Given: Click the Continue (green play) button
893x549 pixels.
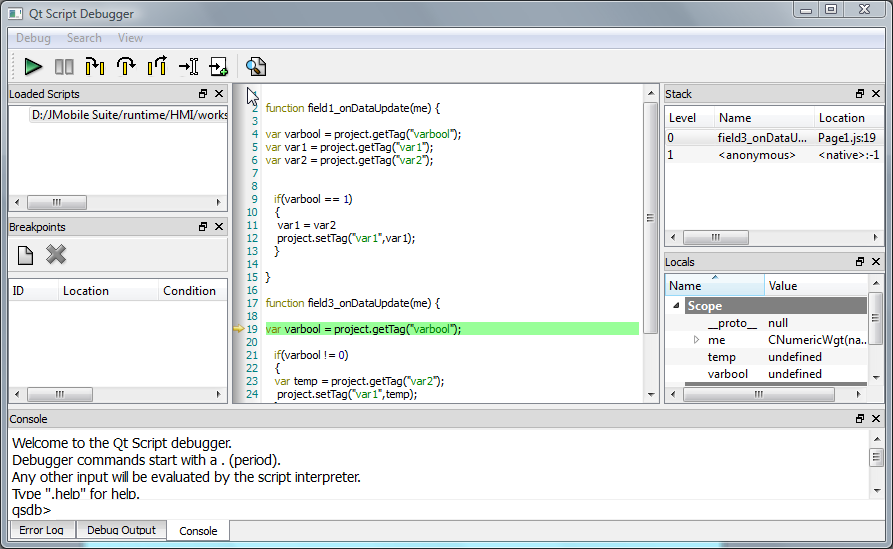Looking at the screenshot, I should [33, 67].
